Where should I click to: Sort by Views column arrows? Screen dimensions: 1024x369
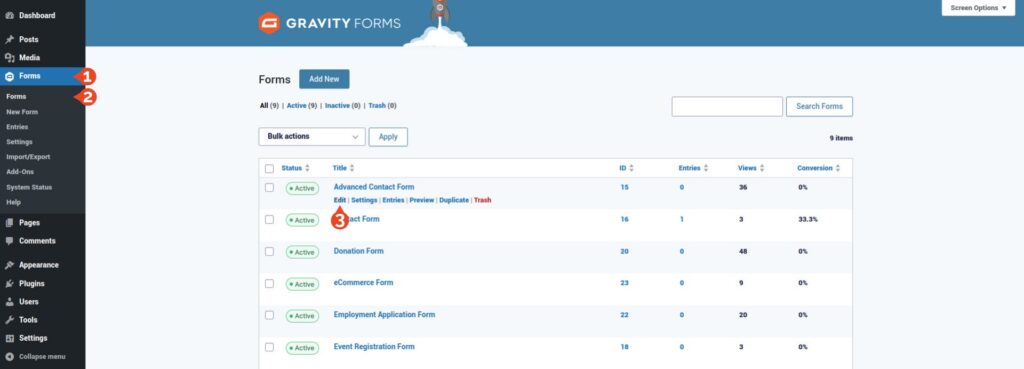[x=762, y=168]
